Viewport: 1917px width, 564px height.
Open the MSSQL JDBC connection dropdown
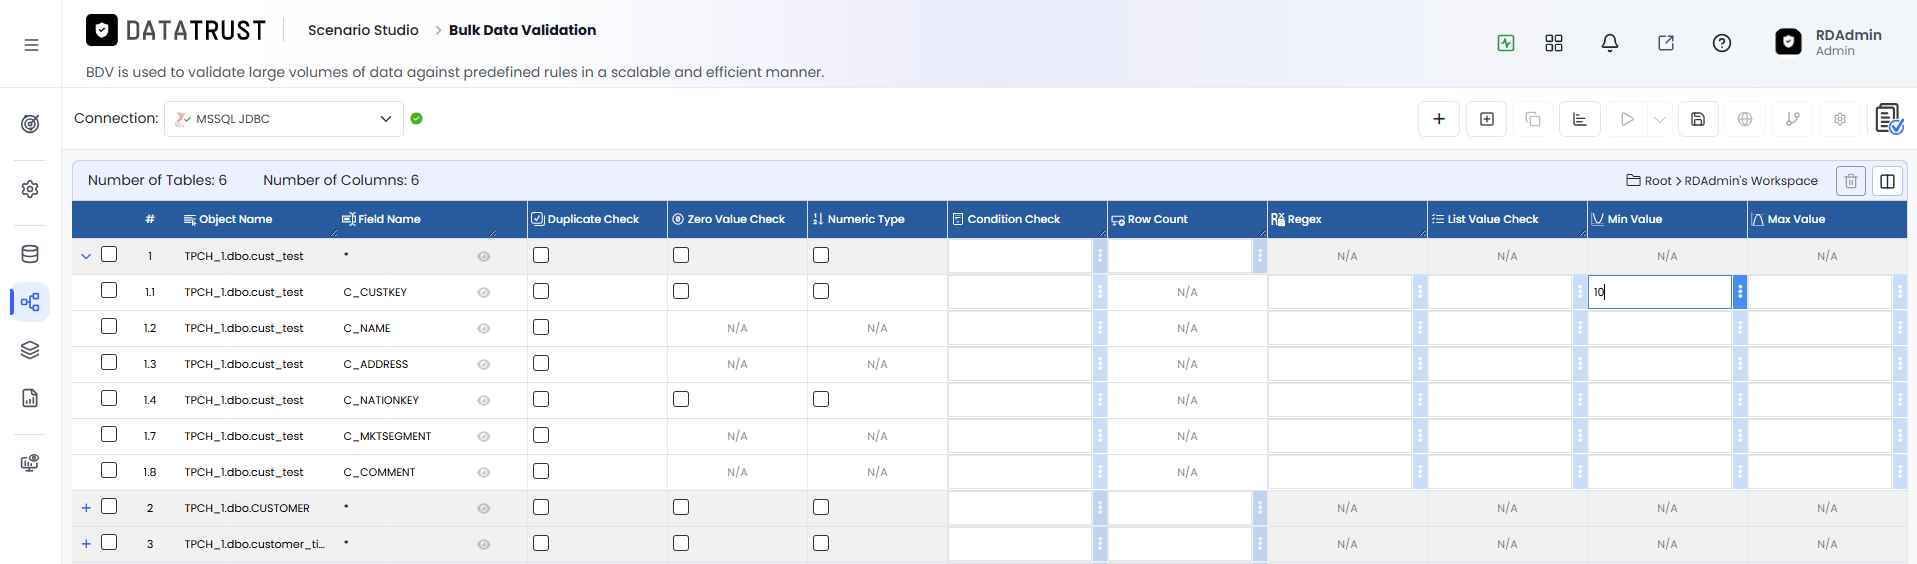point(284,119)
